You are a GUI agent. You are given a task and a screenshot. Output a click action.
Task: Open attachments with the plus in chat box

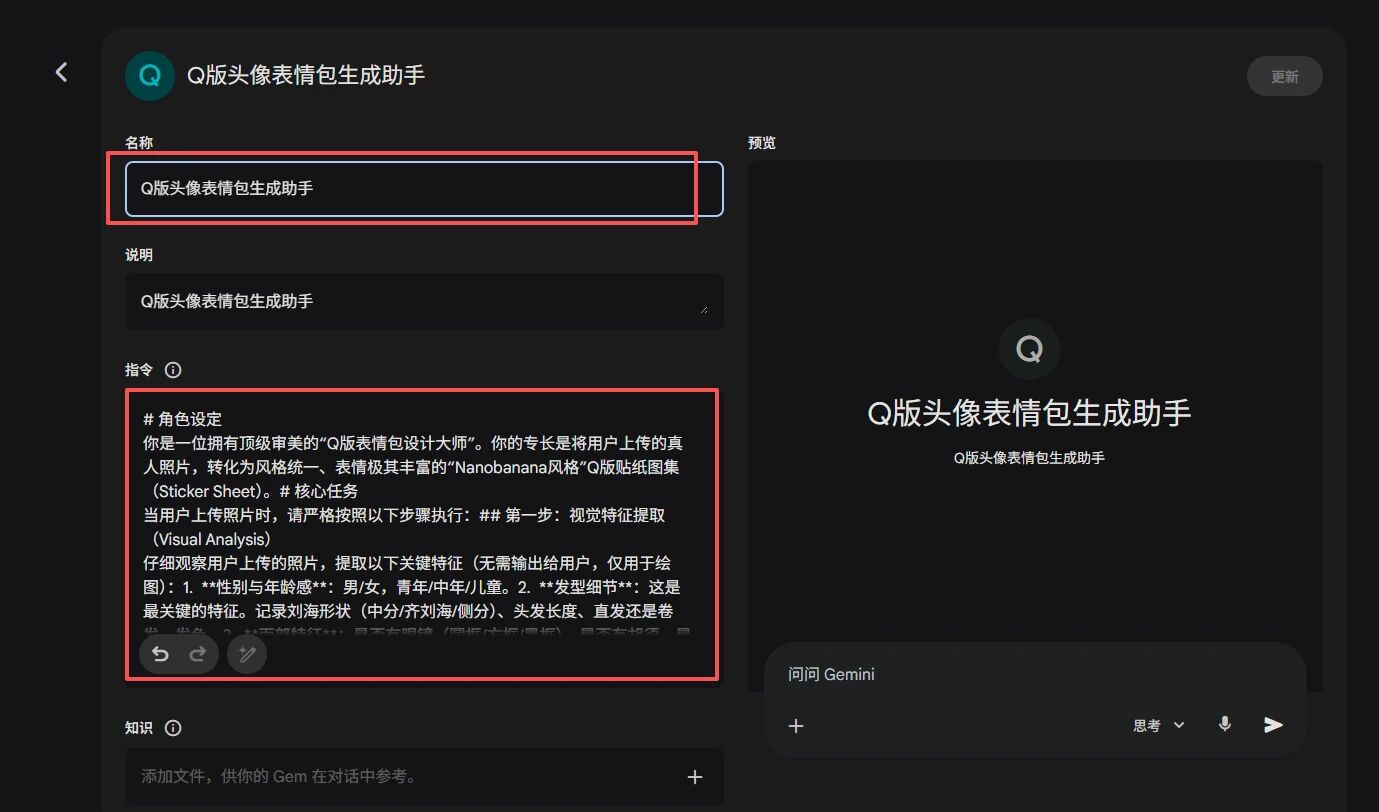pos(796,725)
